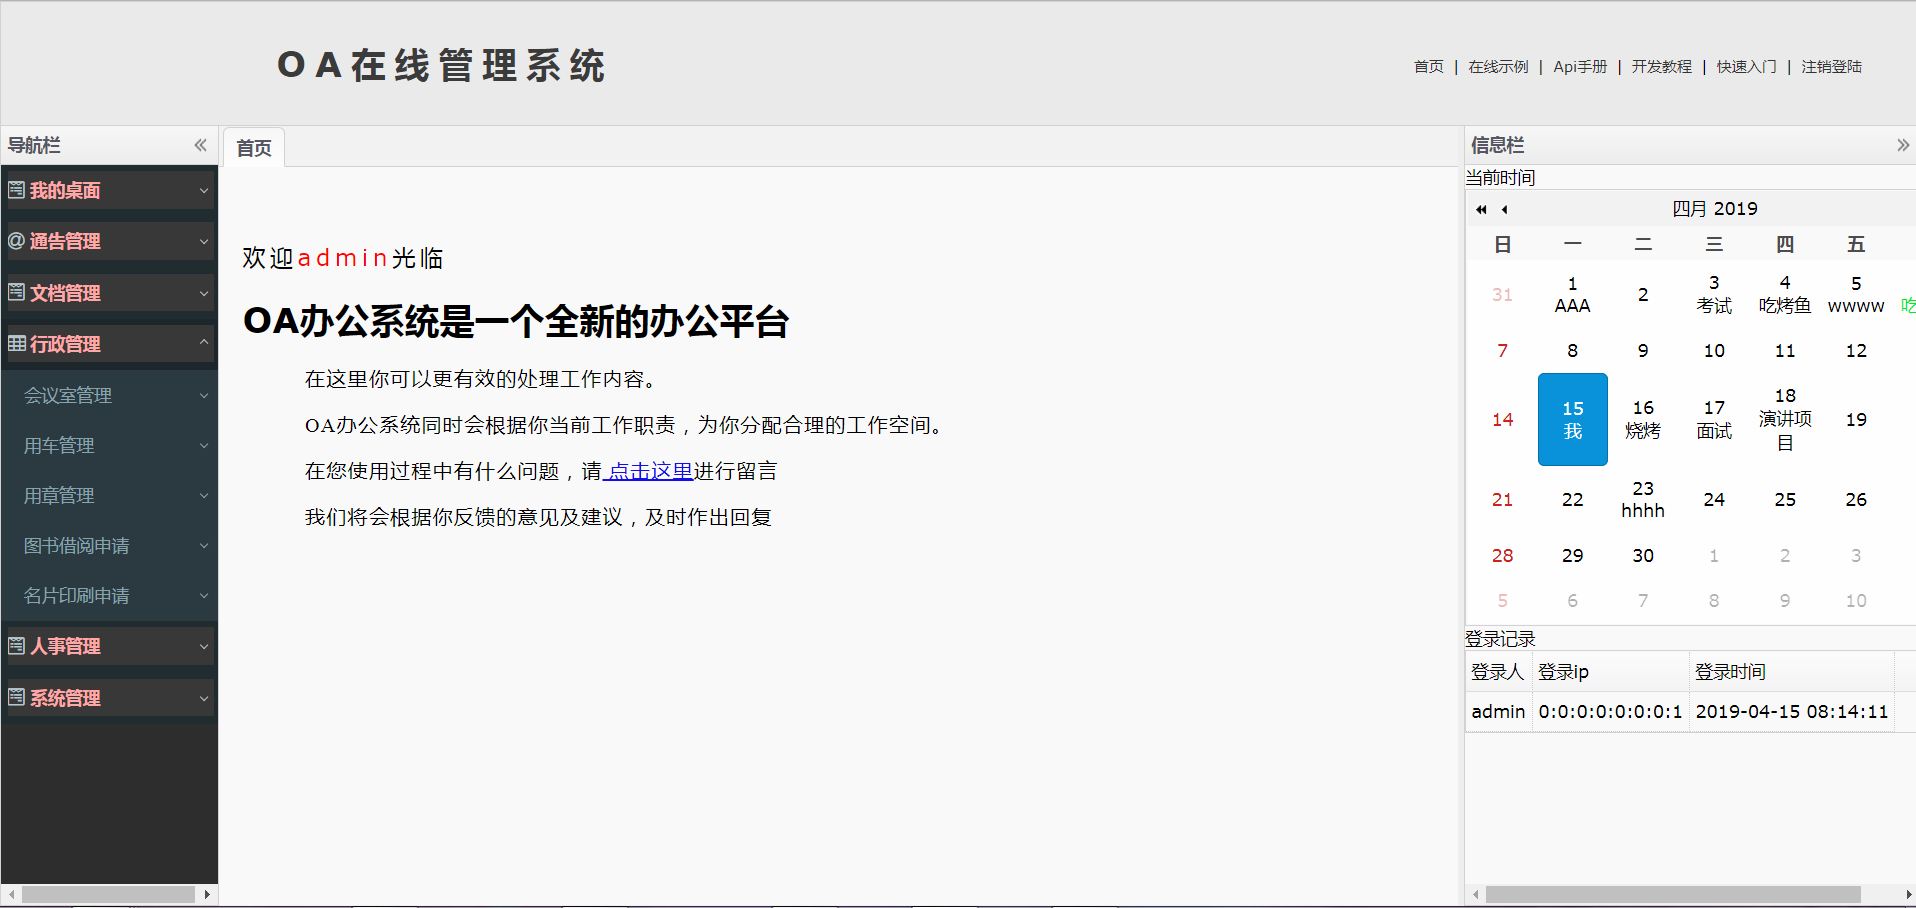The height and width of the screenshot is (908, 1916).
Task: Collapse the 信息栏 panel with double-arrow icon
Action: 1902,145
